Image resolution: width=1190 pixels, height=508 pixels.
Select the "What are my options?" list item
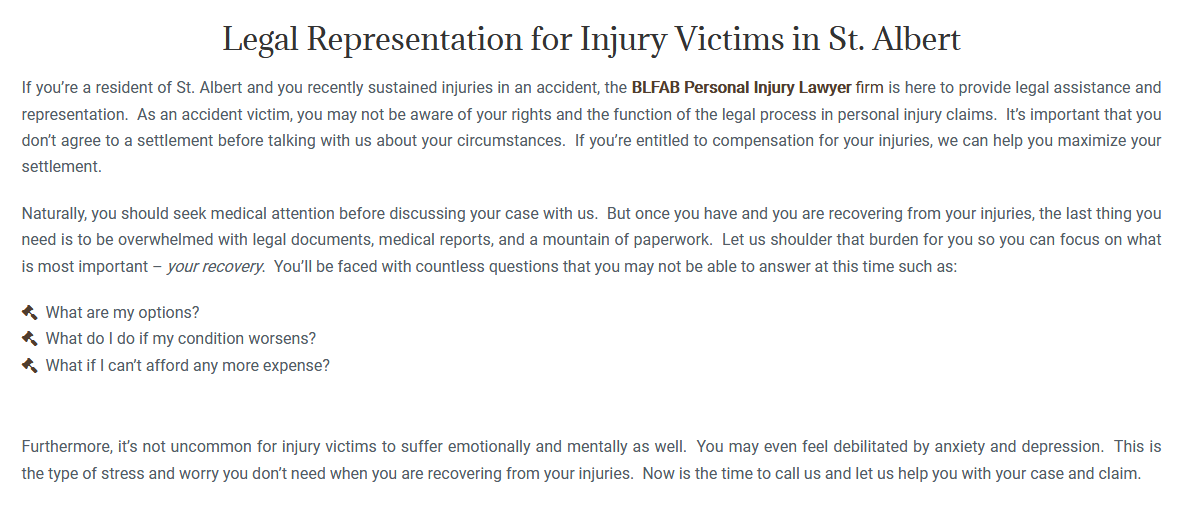pyautogui.click(x=122, y=312)
